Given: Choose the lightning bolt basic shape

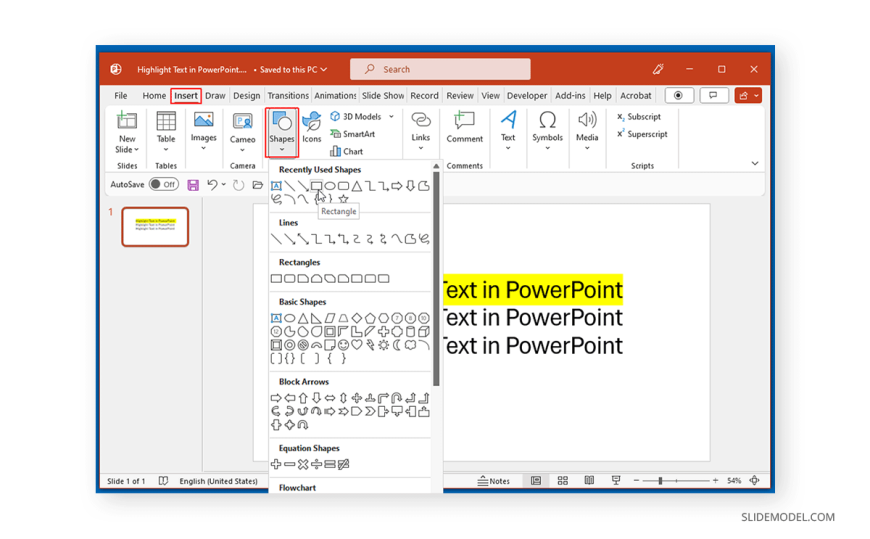Looking at the screenshot, I should [370, 345].
